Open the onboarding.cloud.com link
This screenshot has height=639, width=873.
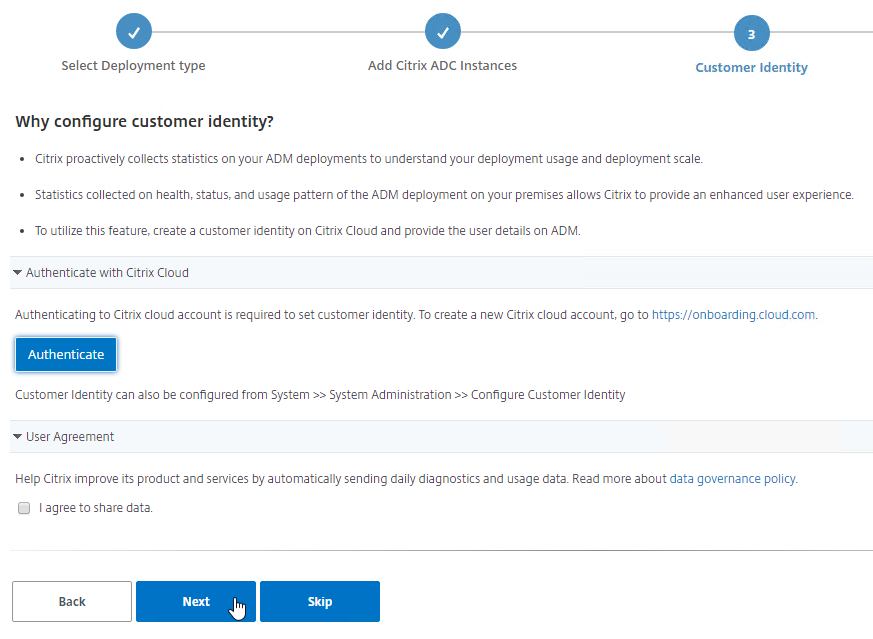tap(733, 315)
